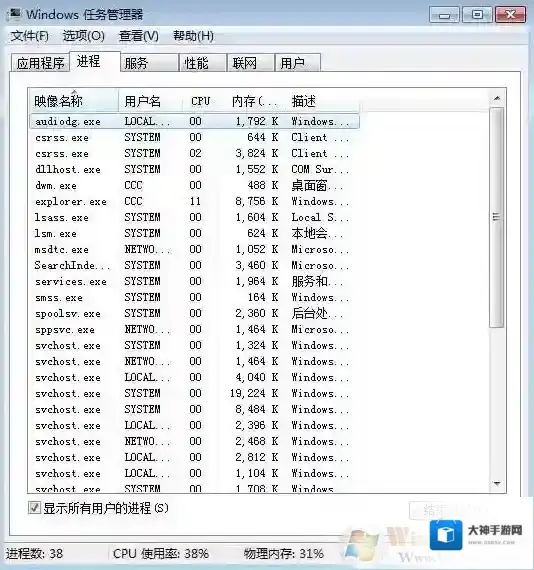Image resolution: width=534 pixels, height=570 pixels.
Task: Sort by 映像名称 column header
Action: click(74, 101)
